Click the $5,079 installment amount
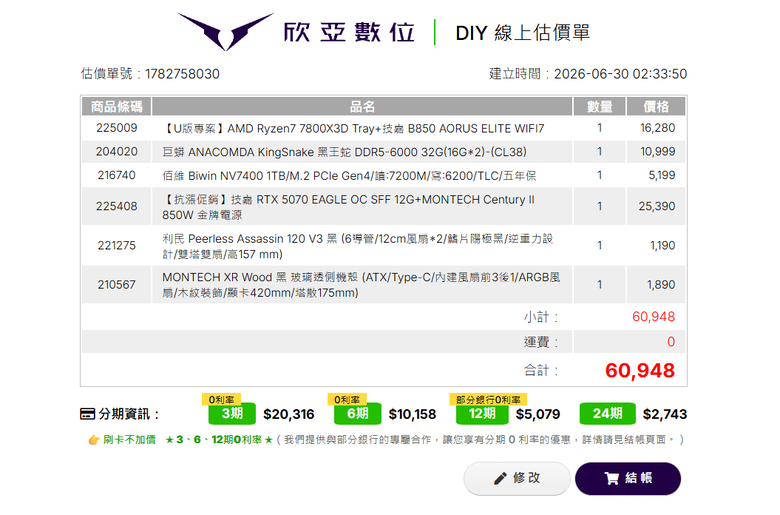 coord(538,414)
